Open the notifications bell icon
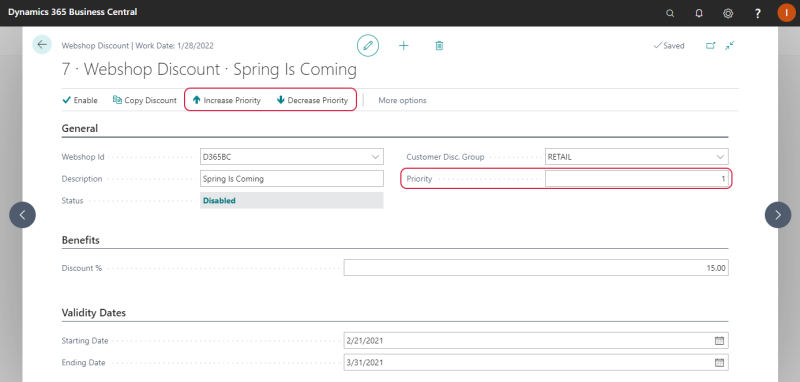Screen dimensions: 800x382 tap(699, 13)
